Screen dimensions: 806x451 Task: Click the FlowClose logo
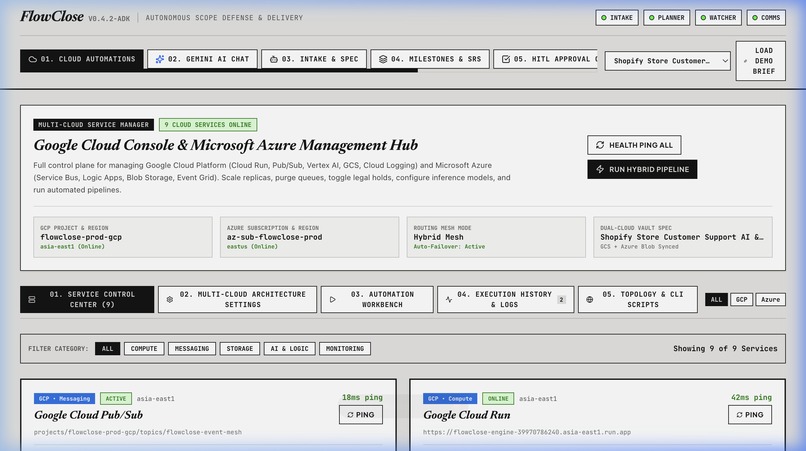click(x=52, y=16)
